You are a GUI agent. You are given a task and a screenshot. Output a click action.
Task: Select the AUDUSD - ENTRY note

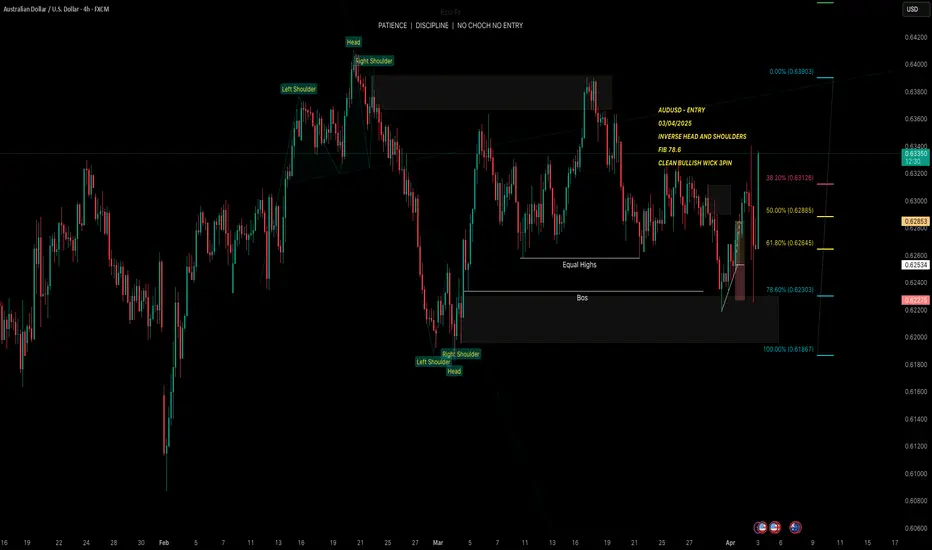point(681,110)
